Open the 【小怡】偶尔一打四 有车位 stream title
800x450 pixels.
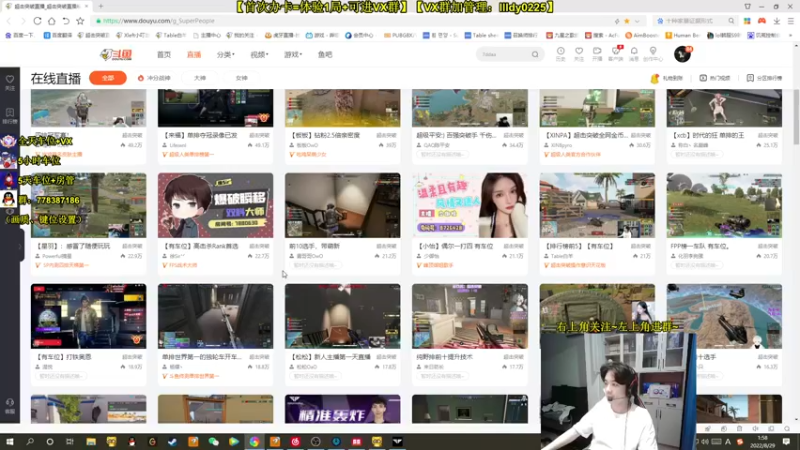click(455, 246)
